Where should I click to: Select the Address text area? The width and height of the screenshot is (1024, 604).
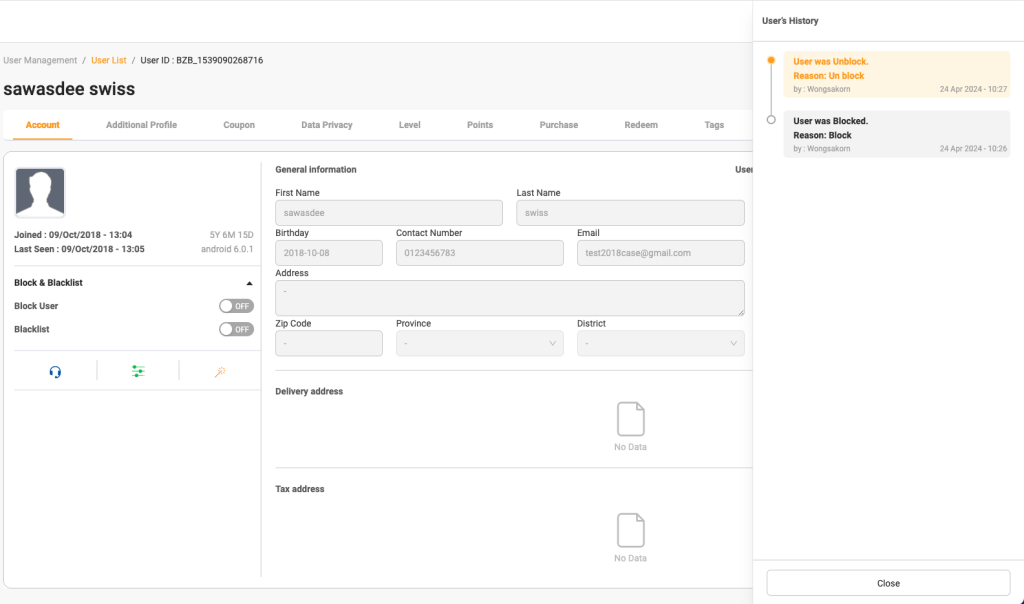[509, 298]
